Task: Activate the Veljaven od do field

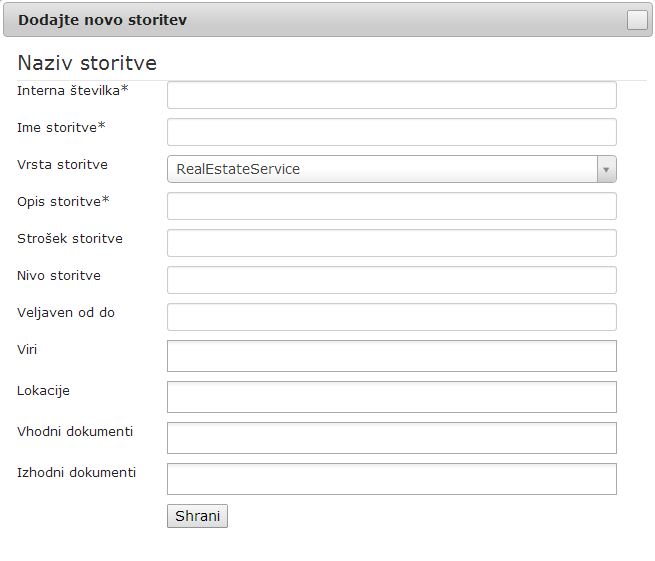Action: 391,317
